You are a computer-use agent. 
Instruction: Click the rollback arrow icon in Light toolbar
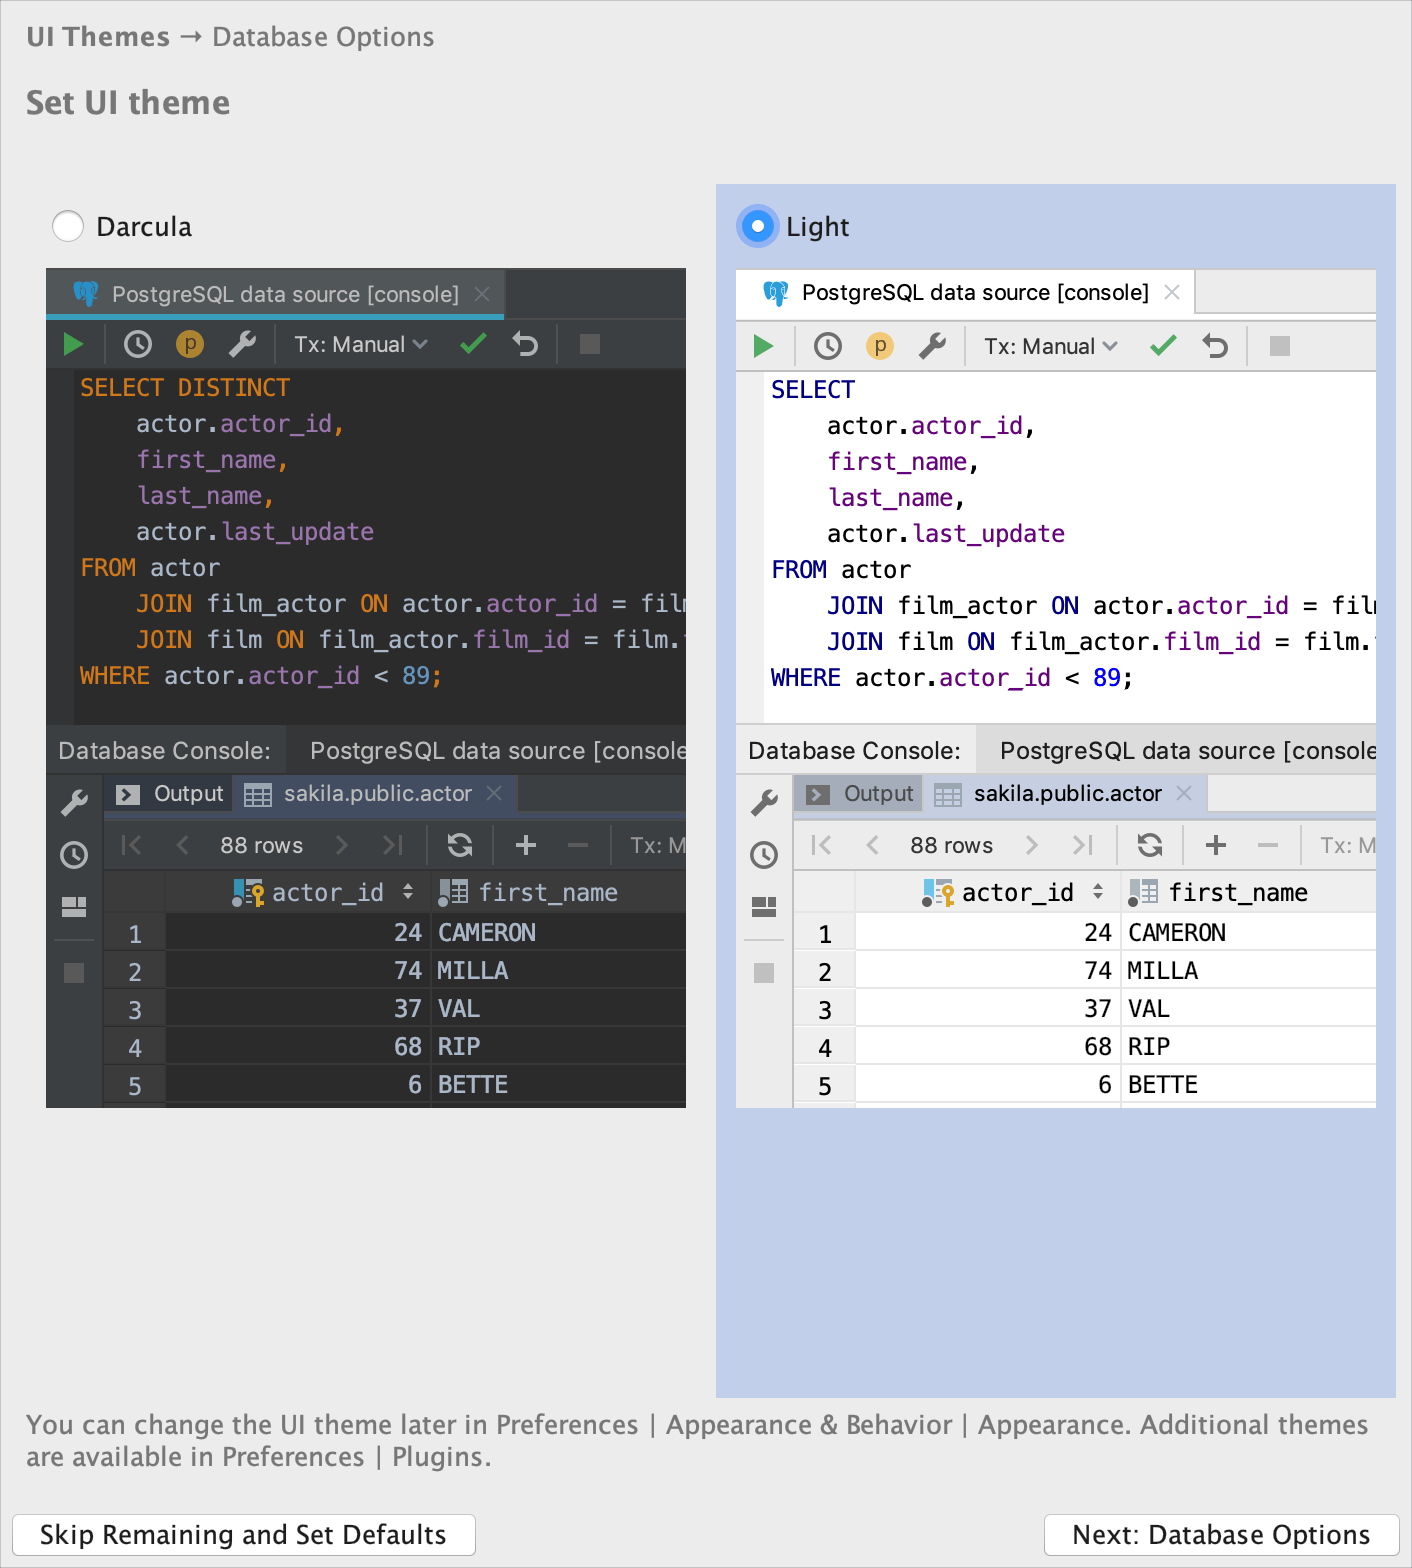[x=1215, y=347]
